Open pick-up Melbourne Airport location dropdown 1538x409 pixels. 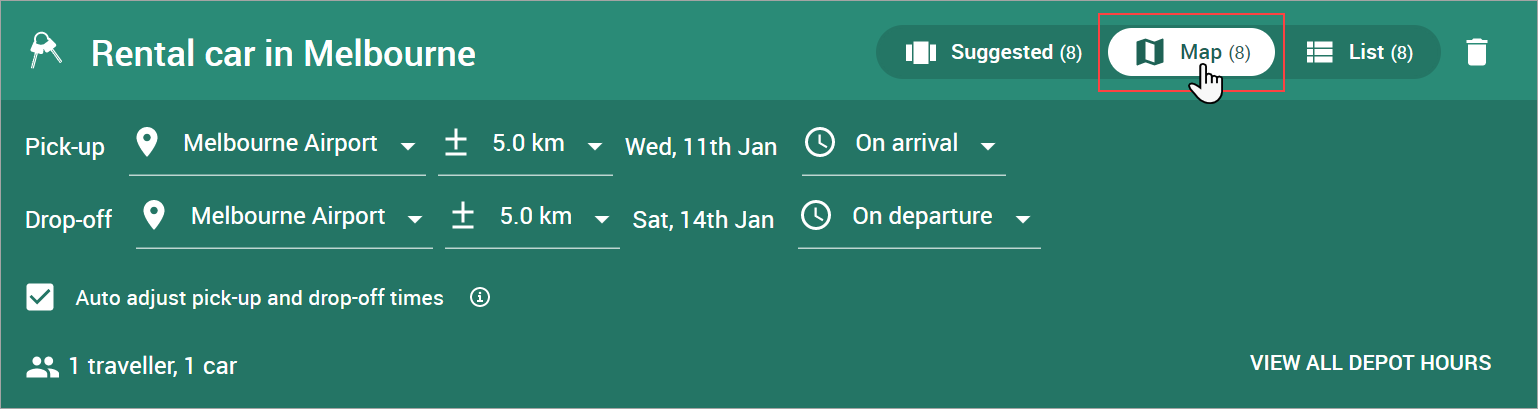click(x=277, y=146)
